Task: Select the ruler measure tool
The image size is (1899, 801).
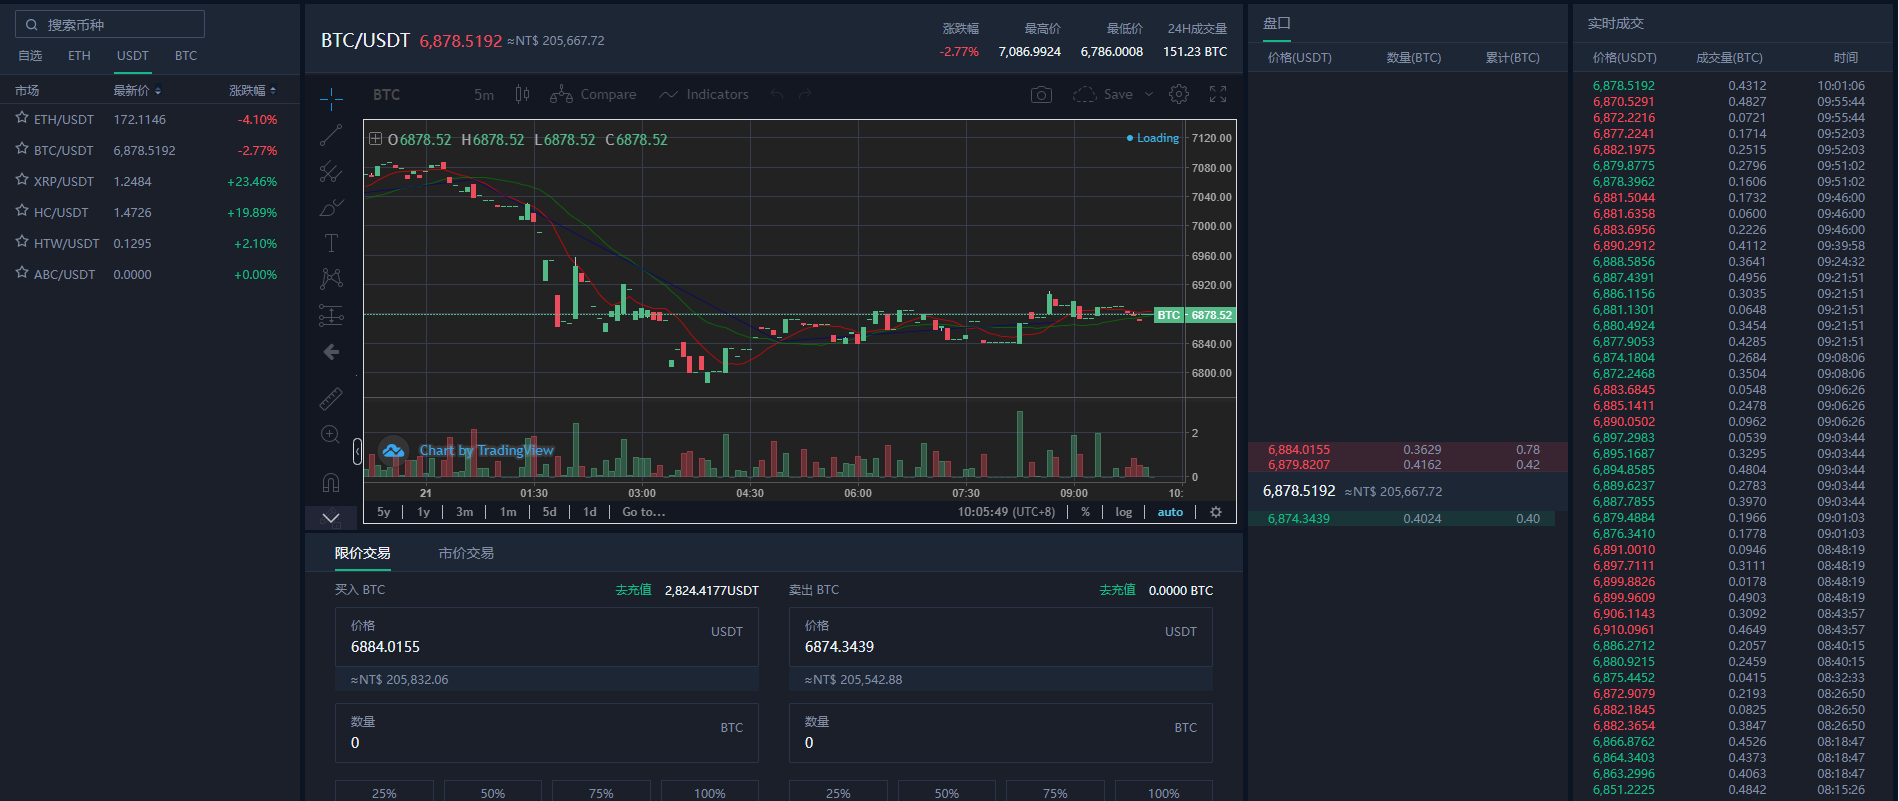Action: click(331, 399)
